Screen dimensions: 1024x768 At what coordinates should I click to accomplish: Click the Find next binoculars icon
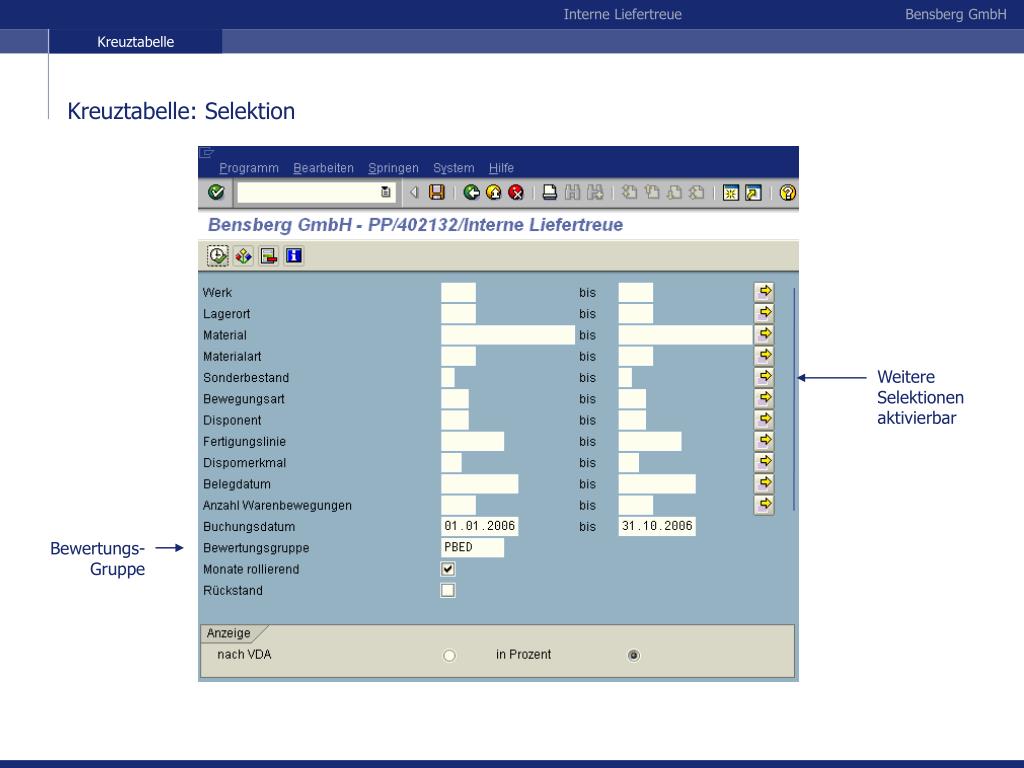(x=595, y=192)
